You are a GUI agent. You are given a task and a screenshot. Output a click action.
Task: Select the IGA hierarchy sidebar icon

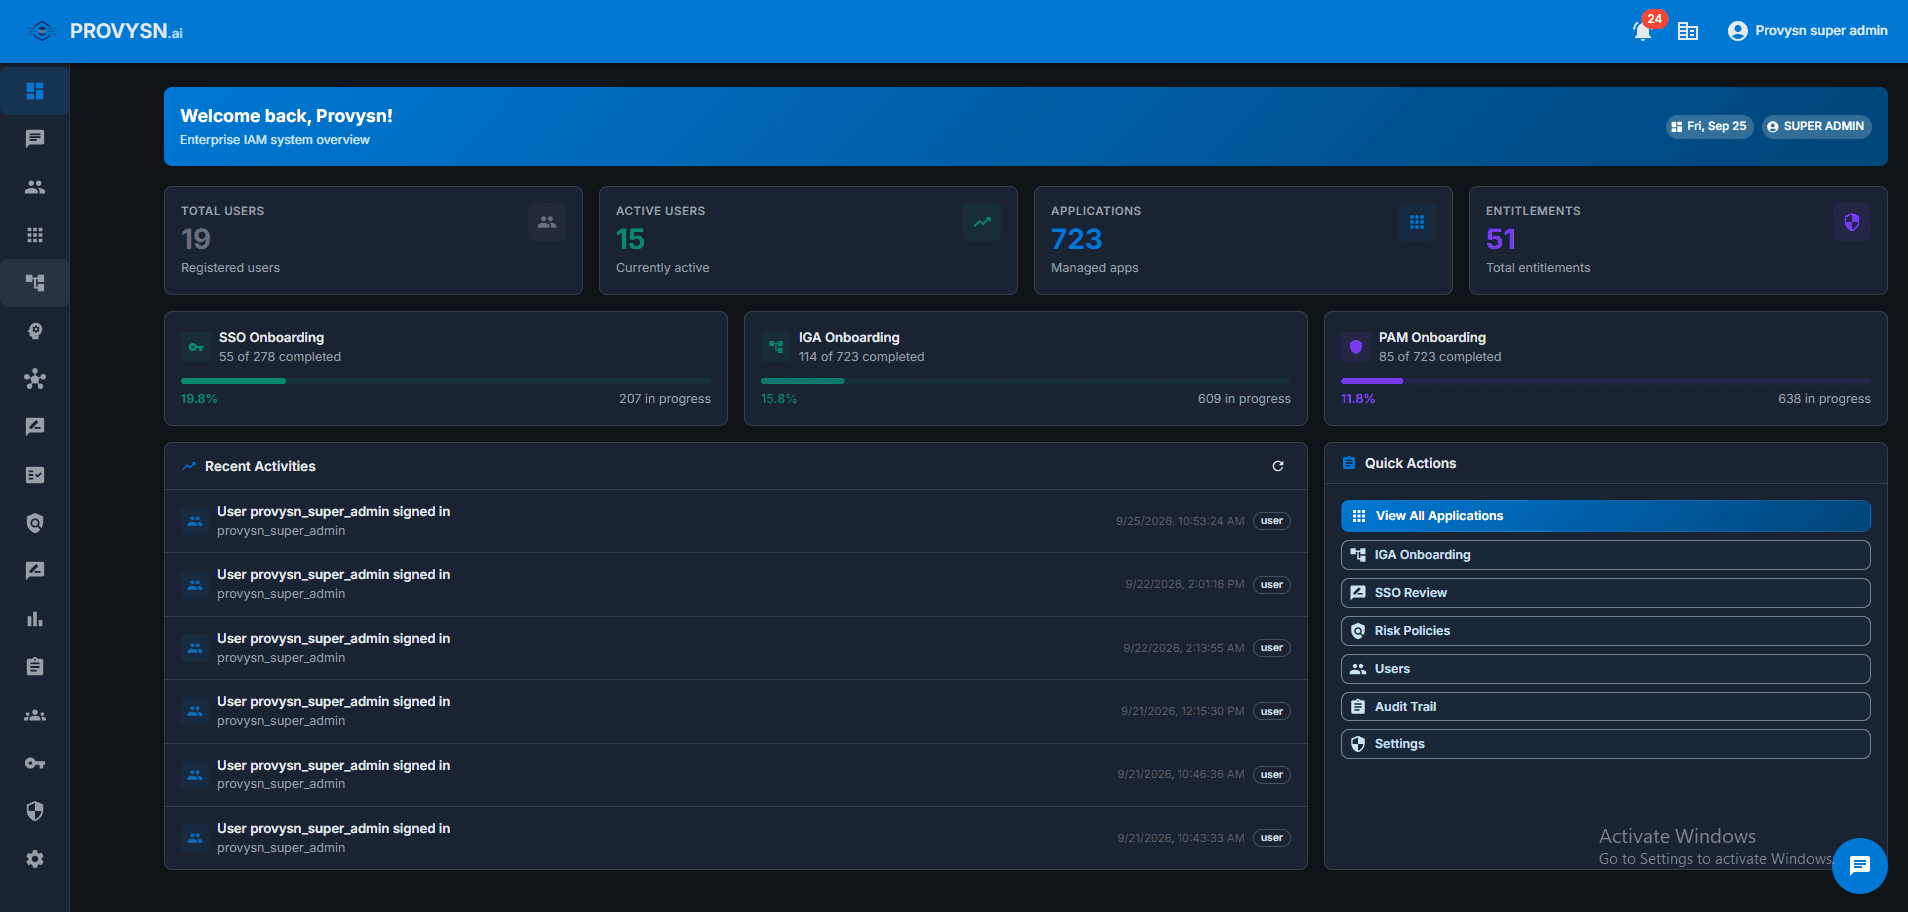[x=35, y=283]
